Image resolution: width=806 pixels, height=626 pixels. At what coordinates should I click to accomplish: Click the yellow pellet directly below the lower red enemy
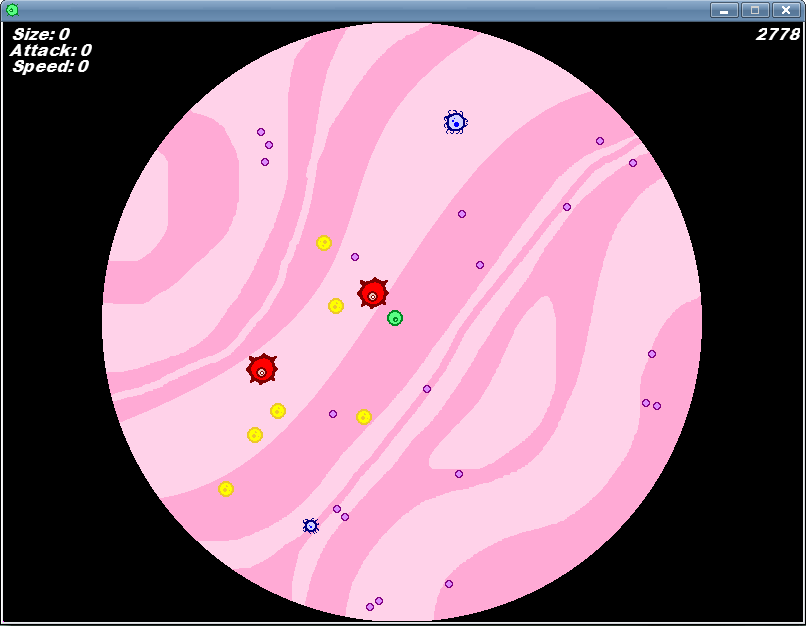point(278,411)
